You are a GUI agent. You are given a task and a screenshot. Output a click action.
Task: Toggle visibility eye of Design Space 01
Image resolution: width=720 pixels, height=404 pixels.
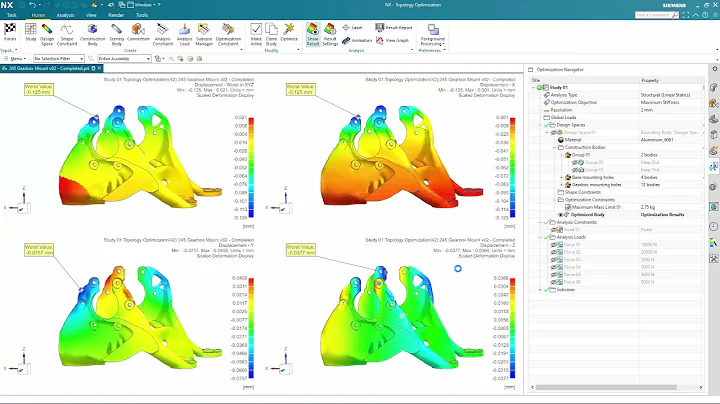click(x=554, y=132)
